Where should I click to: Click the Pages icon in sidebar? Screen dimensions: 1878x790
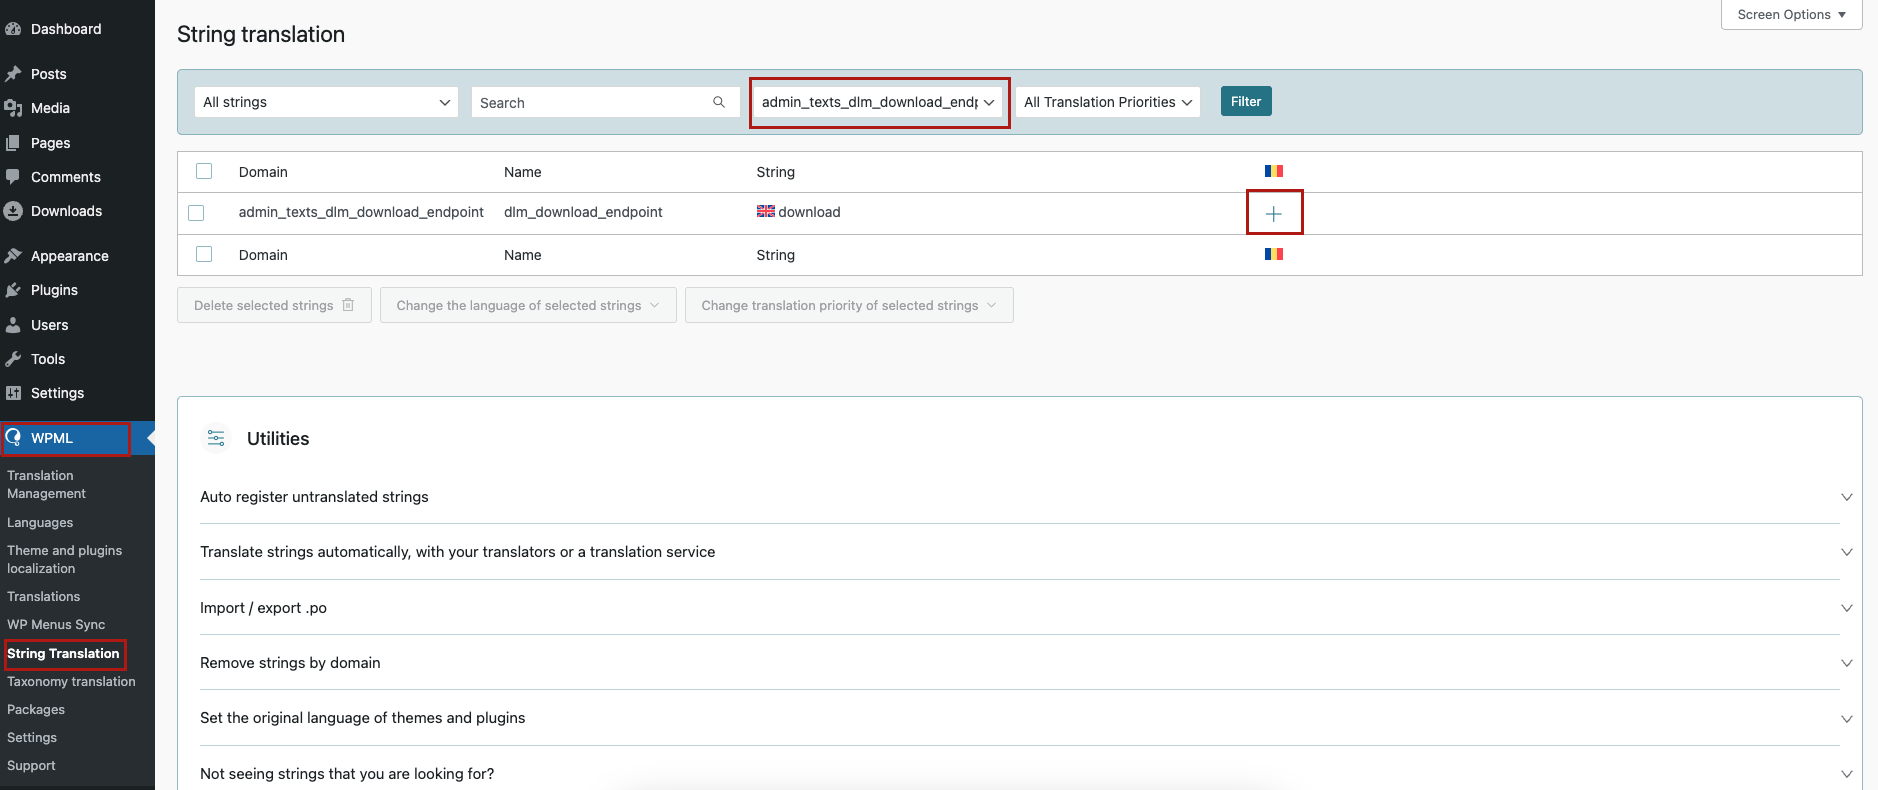click(13, 143)
